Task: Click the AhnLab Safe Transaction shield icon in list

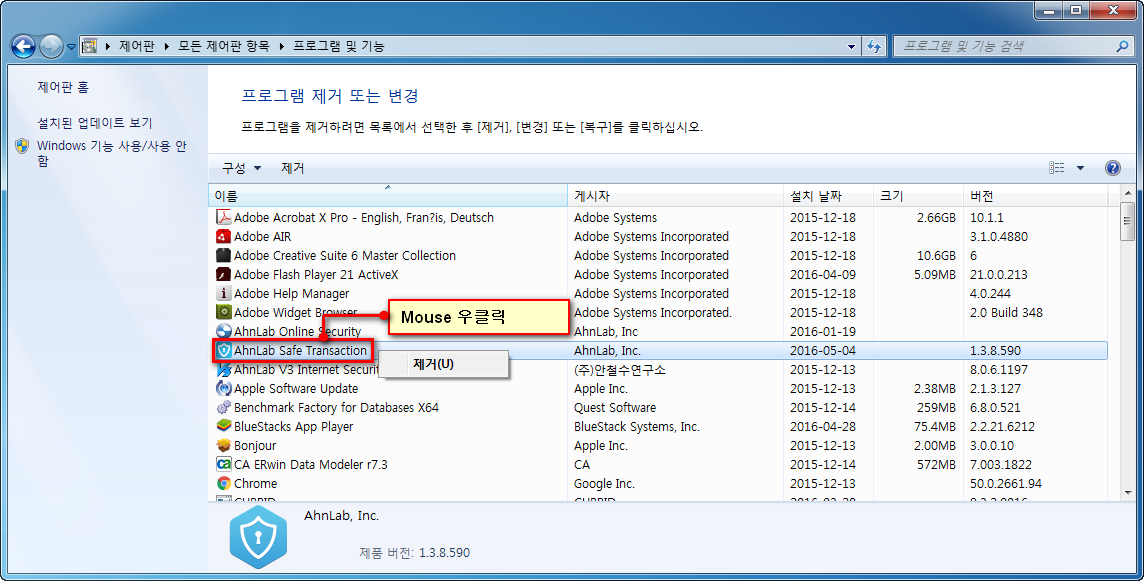Action: (x=223, y=350)
